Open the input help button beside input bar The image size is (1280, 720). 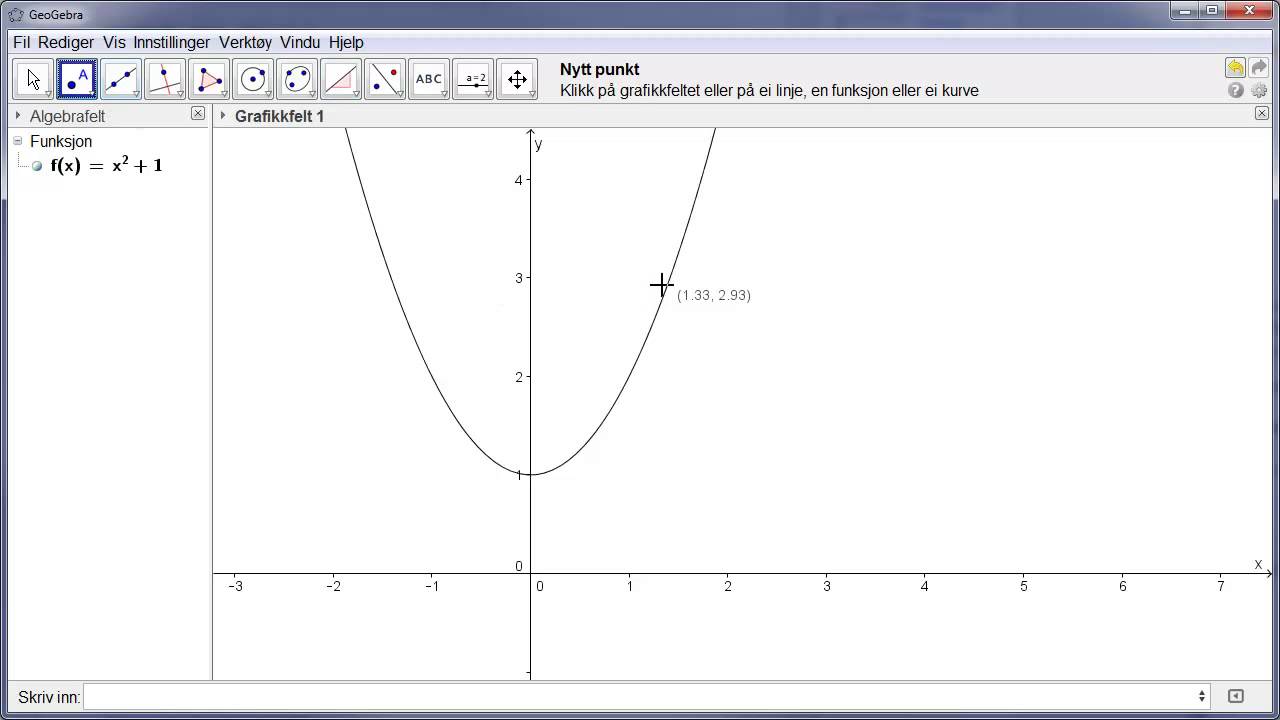1235,696
